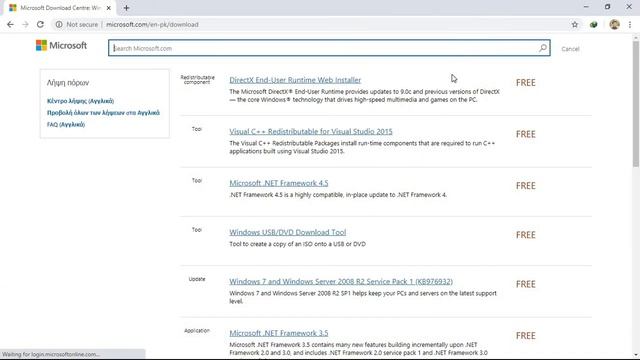Click the 'Λήψη πόρων' sidebar heading
This screenshot has width=640, height=360.
click(68, 83)
